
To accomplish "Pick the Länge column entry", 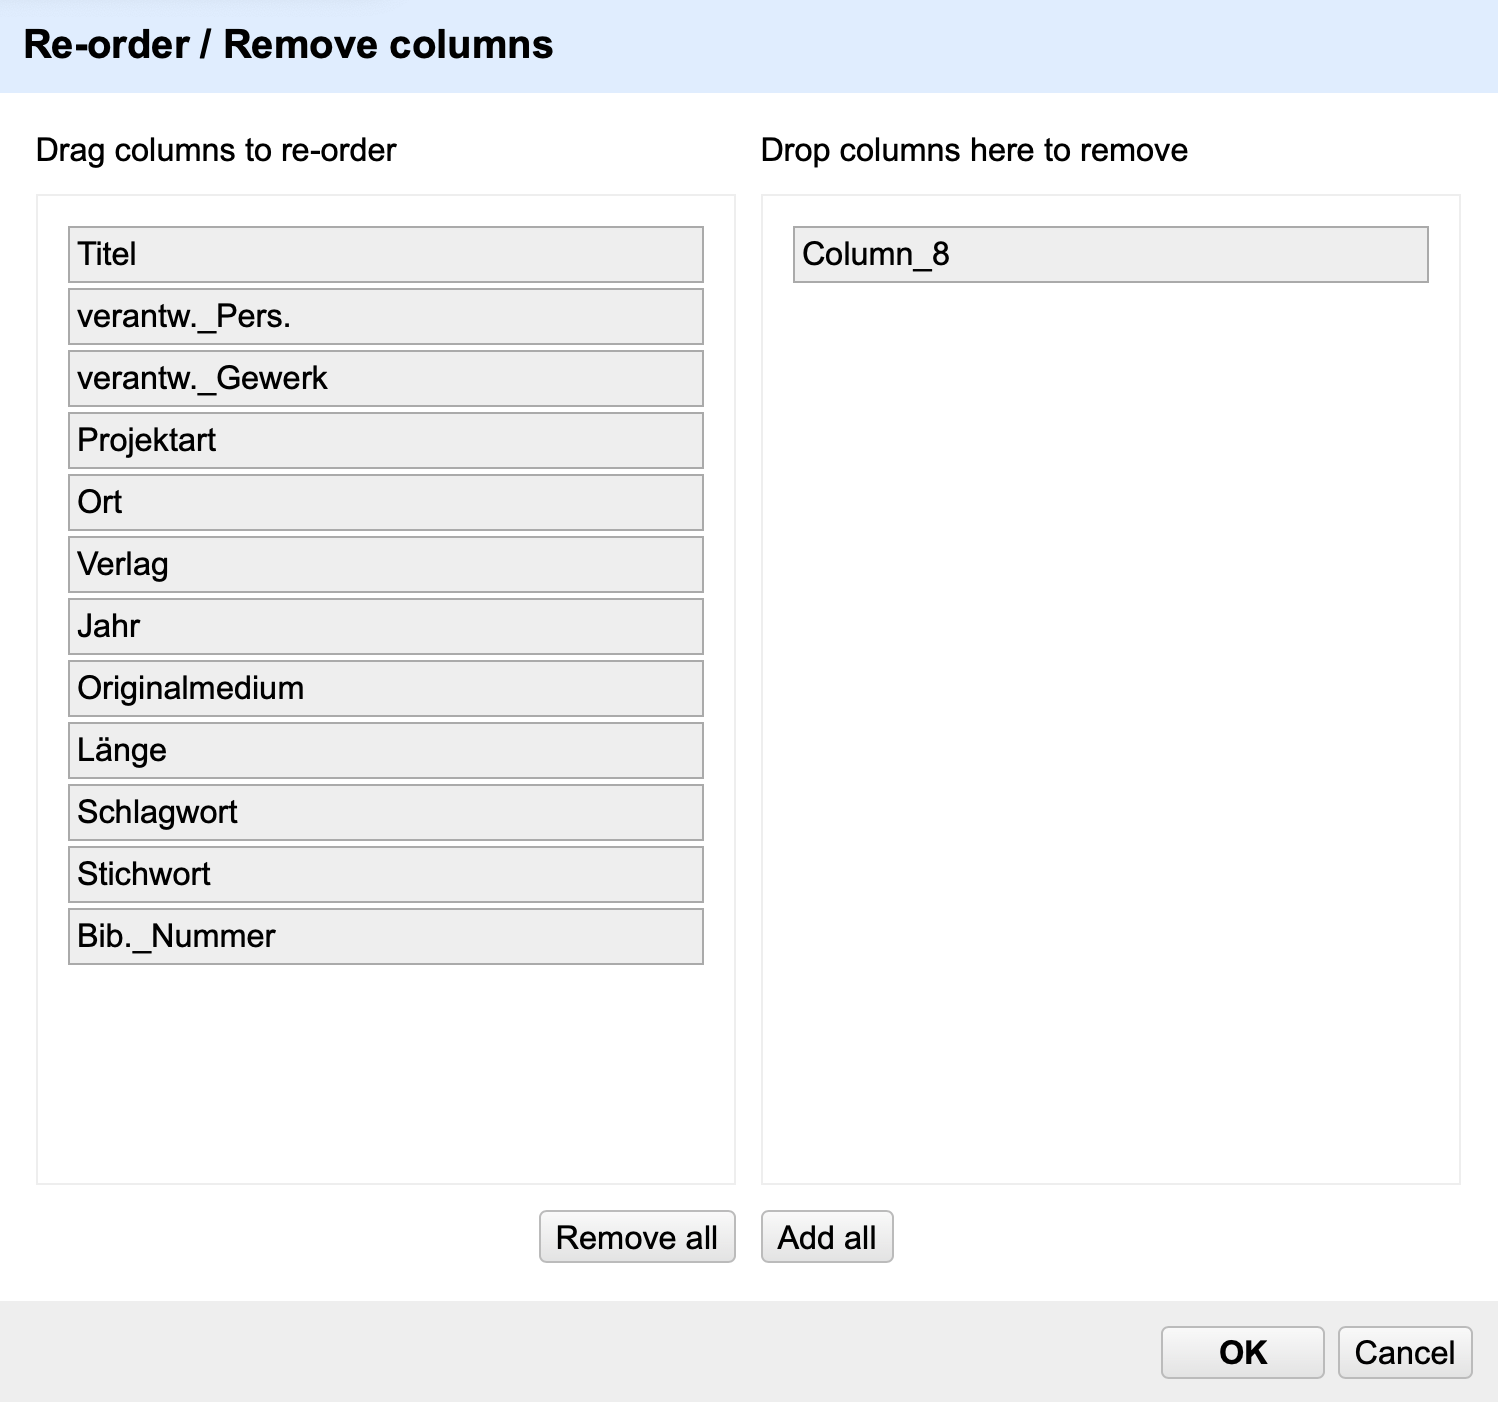I will coord(385,750).
